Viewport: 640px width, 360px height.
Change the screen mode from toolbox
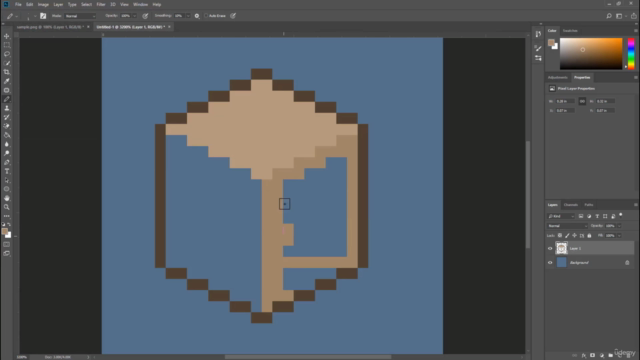7,253
